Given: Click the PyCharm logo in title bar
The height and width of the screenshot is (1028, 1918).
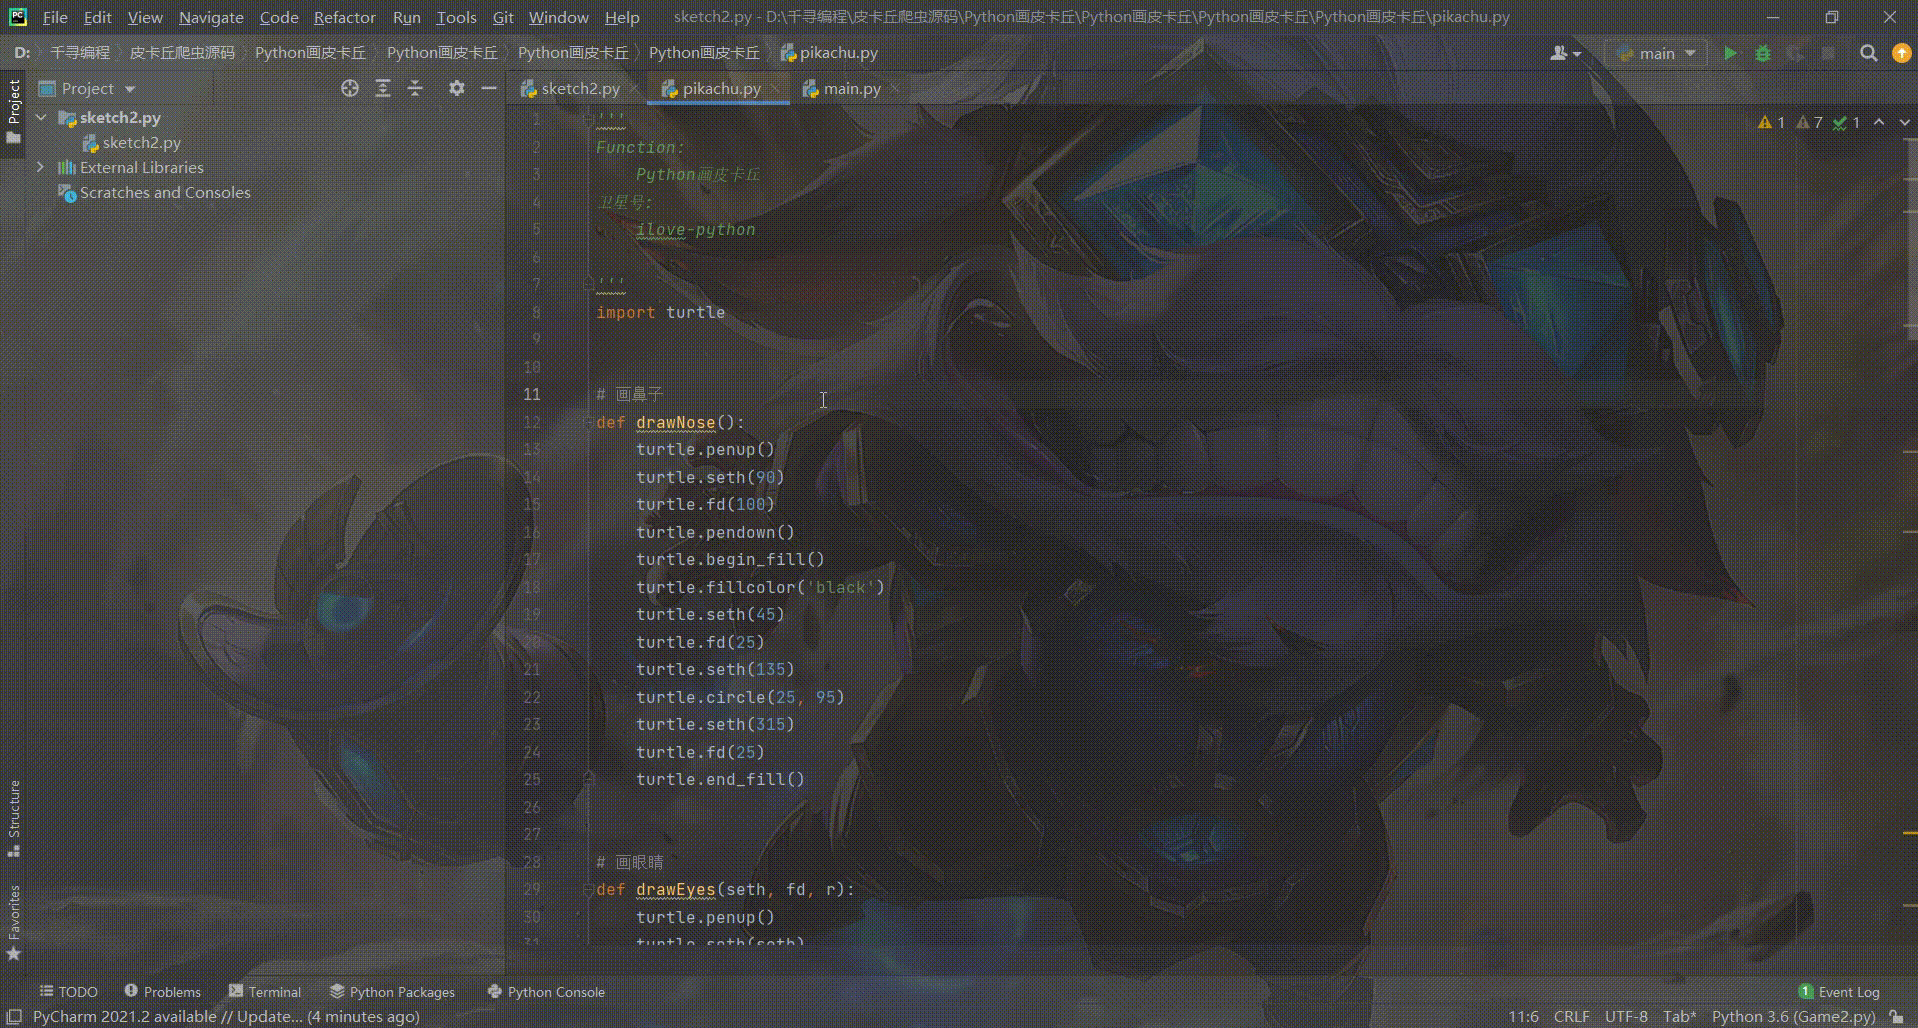Looking at the screenshot, I should click(x=17, y=17).
